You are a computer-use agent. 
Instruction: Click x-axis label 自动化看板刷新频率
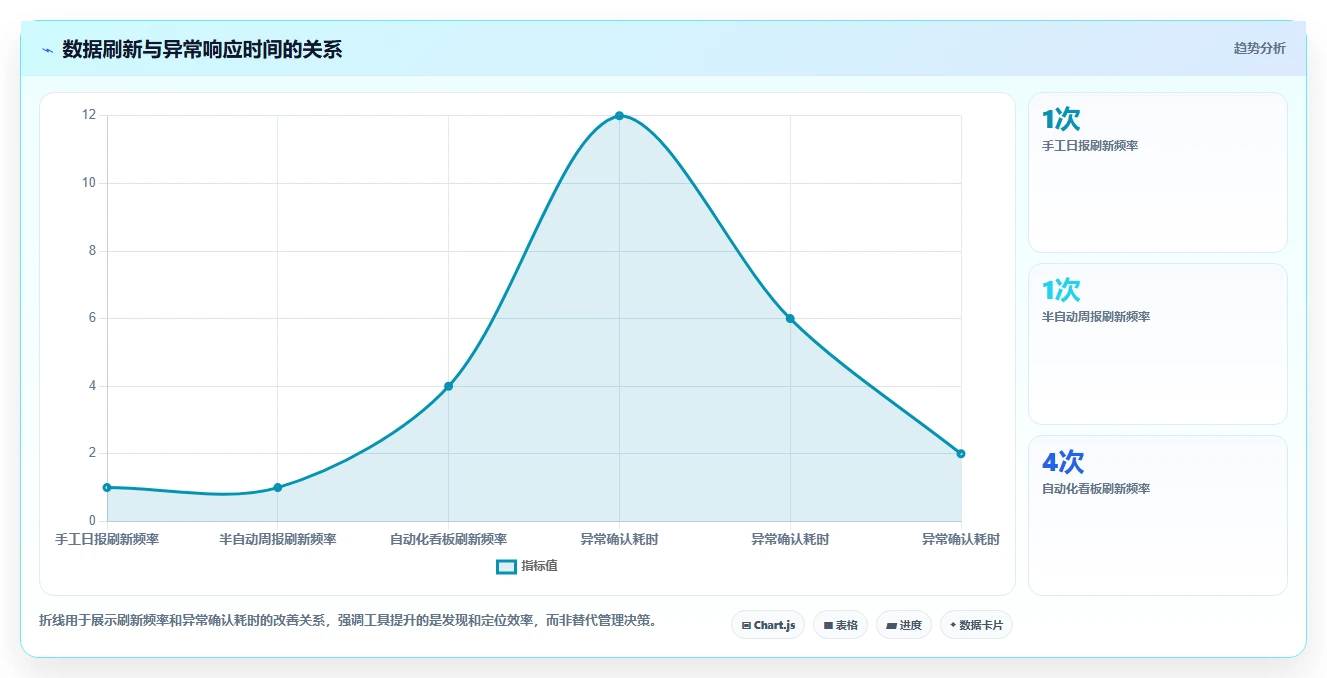click(x=448, y=539)
